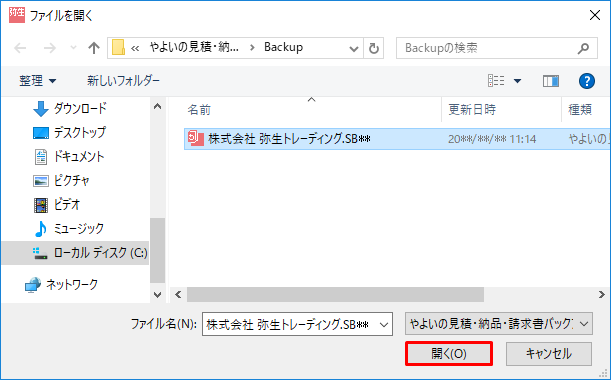Expand the address bar history dropdown
The width and height of the screenshot is (611, 380).
pyautogui.click(x=353, y=48)
